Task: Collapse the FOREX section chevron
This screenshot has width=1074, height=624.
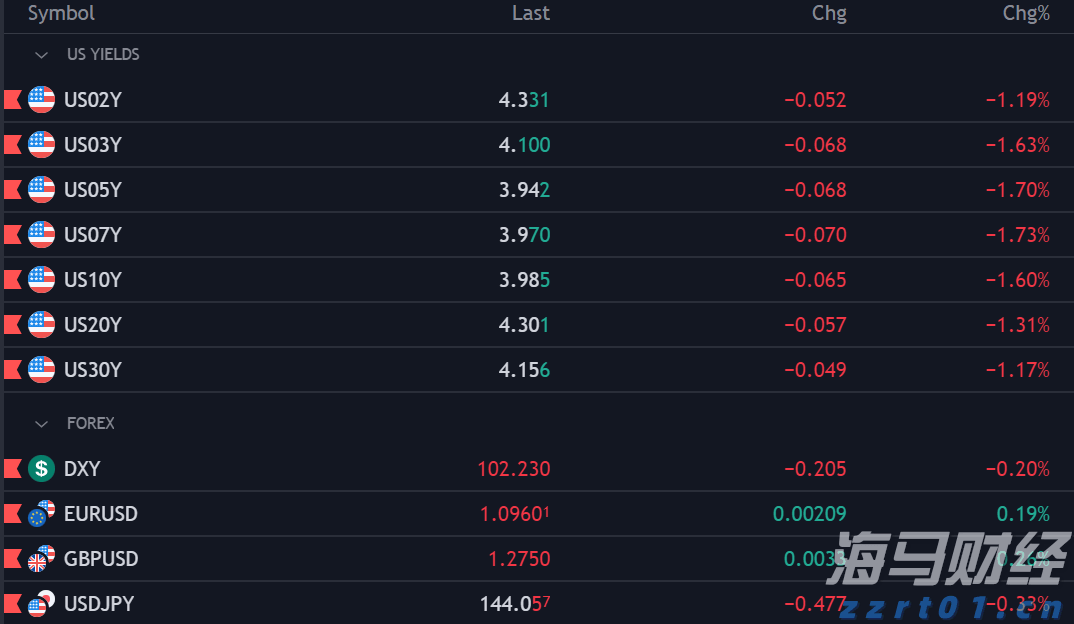Action: coord(42,424)
